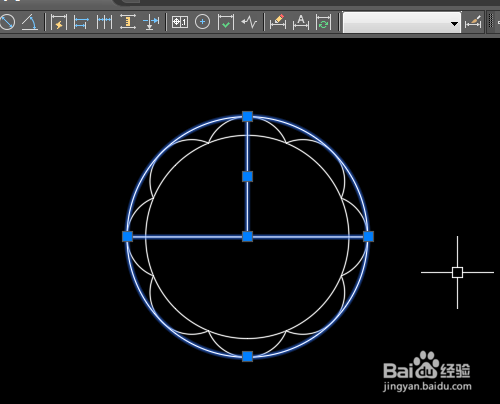Screen dimensions: 500x404
Task: Select the top quadrant grip of circle
Action: point(247,117)
